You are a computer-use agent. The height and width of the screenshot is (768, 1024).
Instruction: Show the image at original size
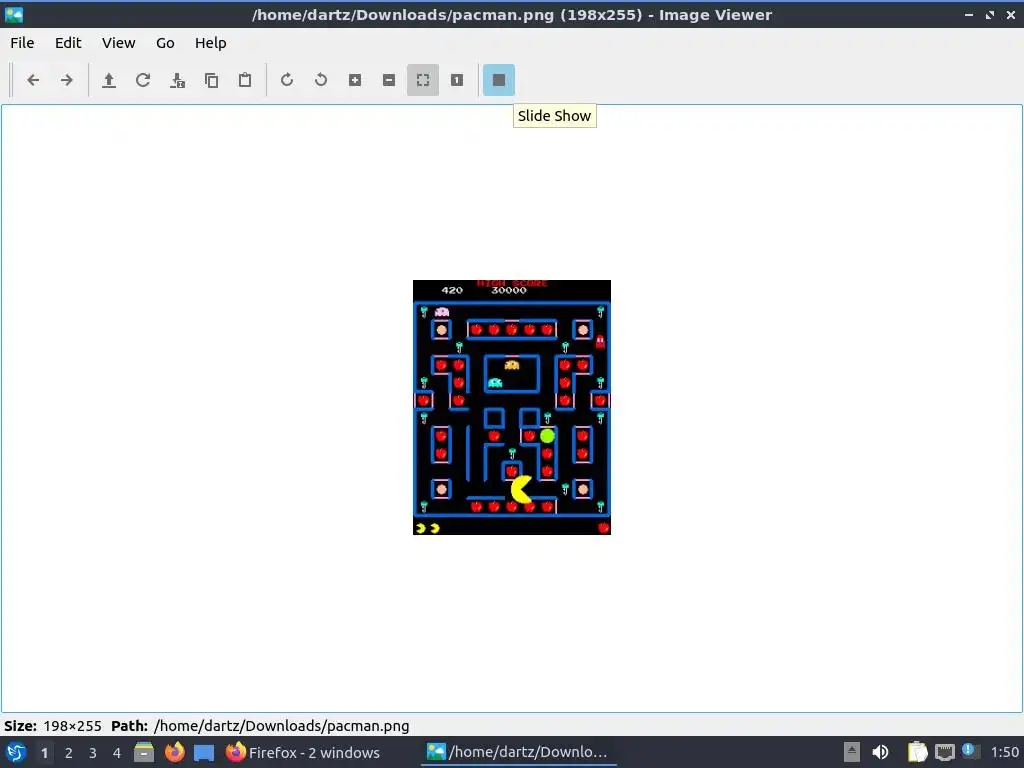(456, 80)
